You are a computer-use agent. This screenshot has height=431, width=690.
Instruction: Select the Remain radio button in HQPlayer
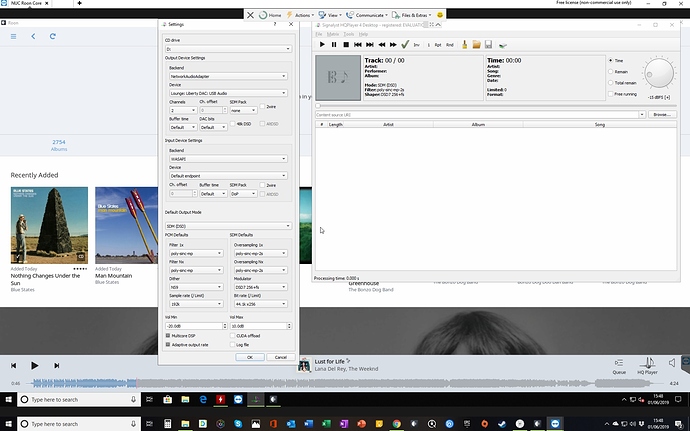click(x=611, y=71)
